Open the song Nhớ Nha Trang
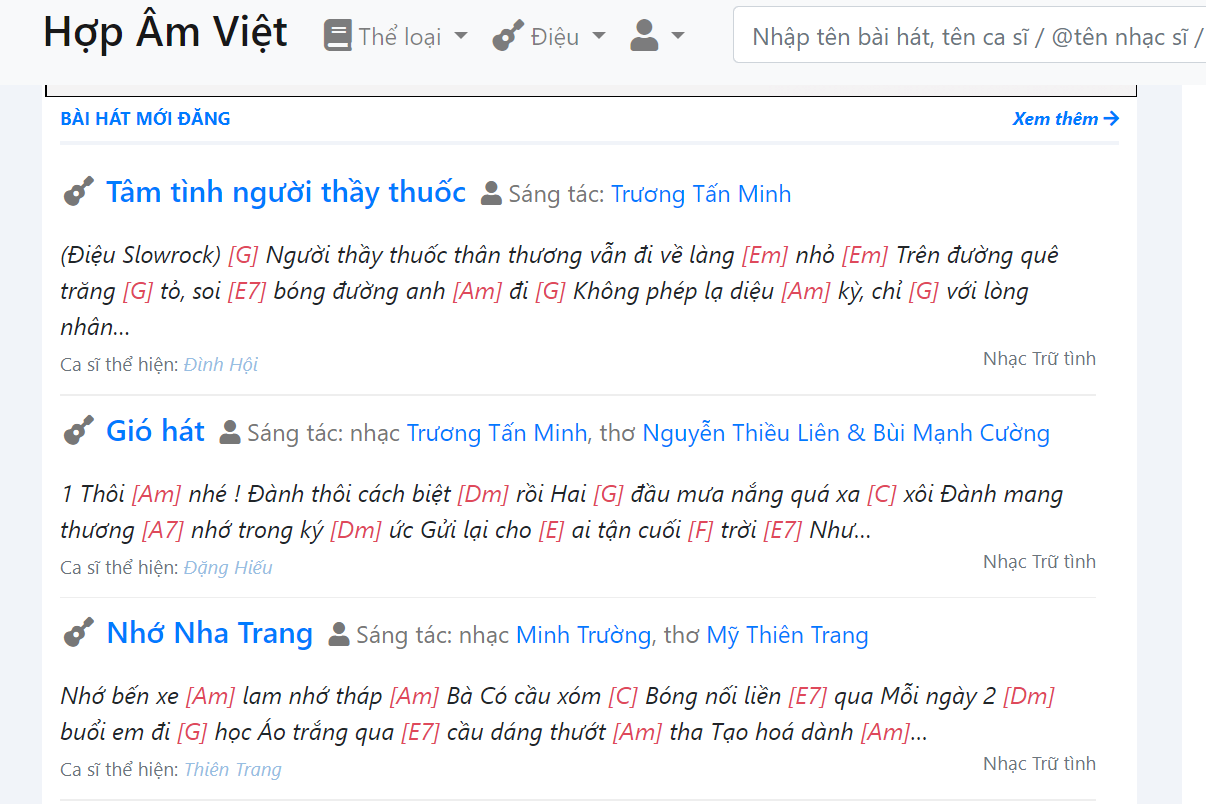Image resolution: width=1206 pixels, height=804 pixels. [209, 633]
